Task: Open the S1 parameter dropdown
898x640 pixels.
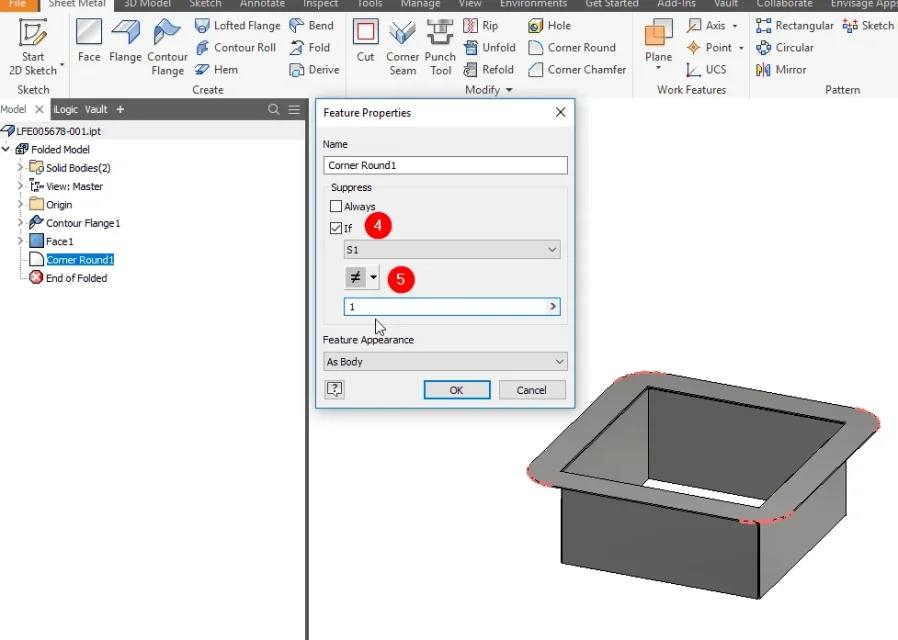Action: [452, 250]
